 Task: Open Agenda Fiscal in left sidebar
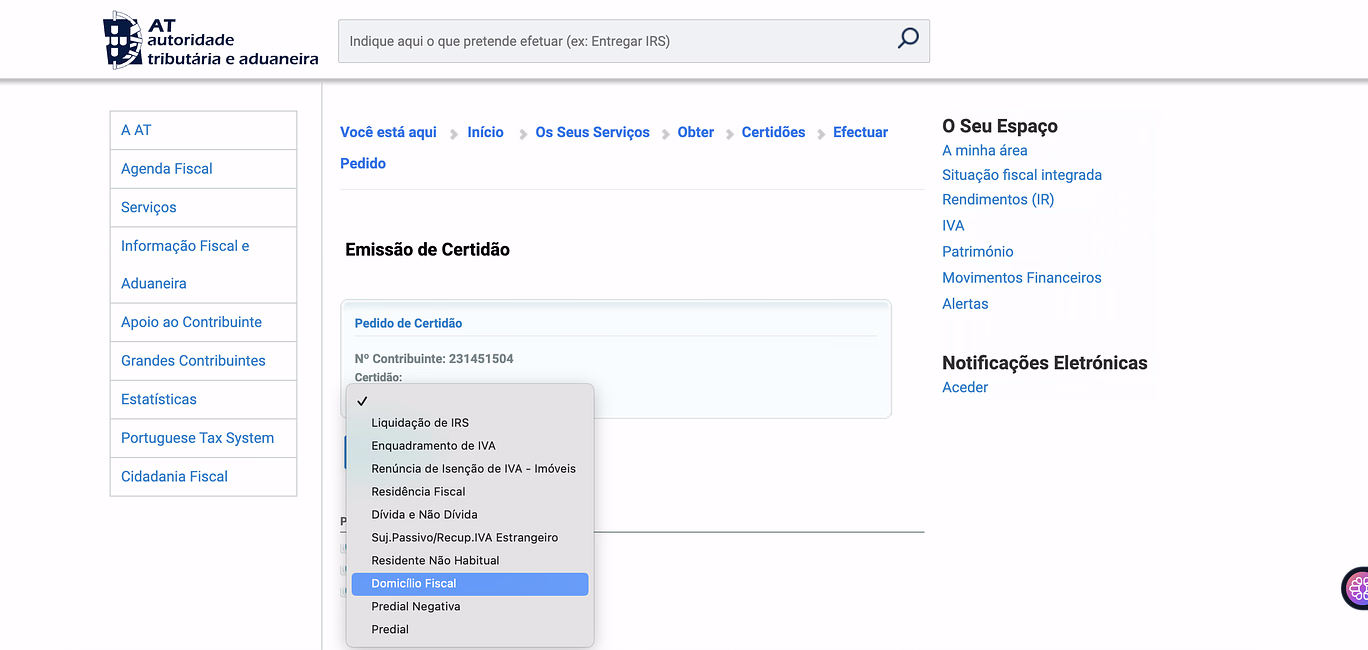(x=167, y=169)
